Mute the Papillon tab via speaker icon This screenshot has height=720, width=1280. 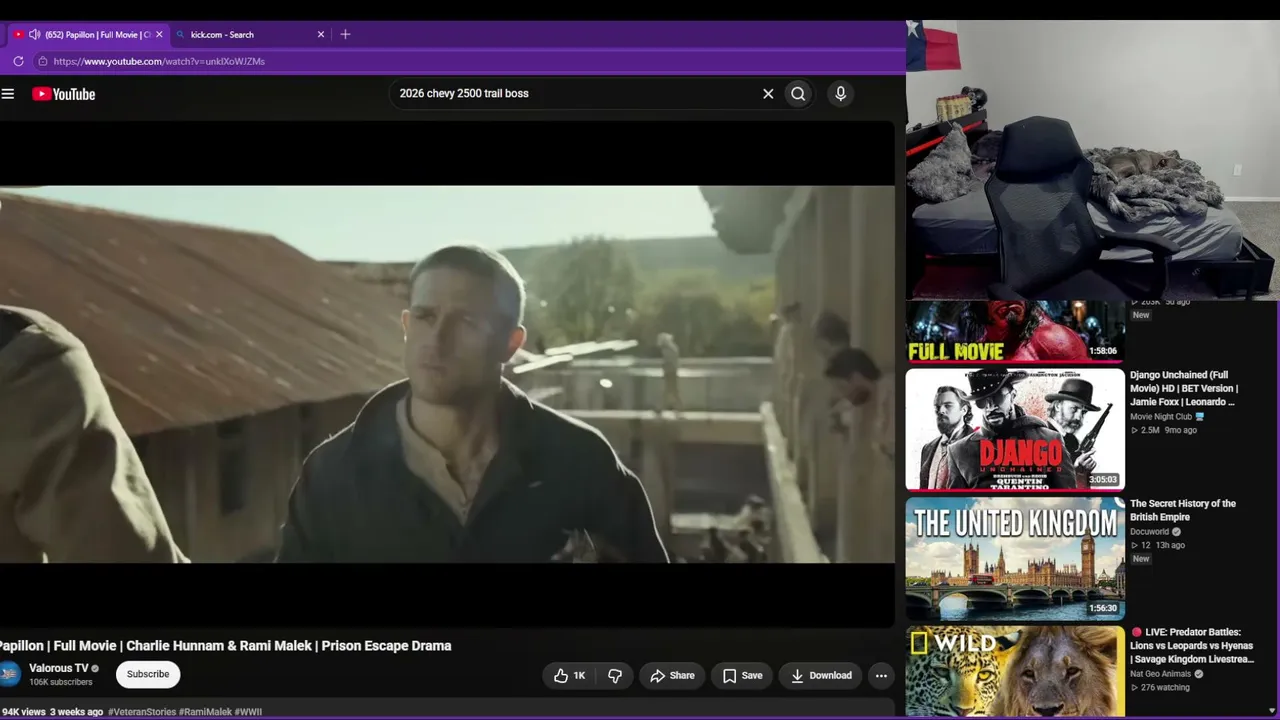tap(35, 34)
